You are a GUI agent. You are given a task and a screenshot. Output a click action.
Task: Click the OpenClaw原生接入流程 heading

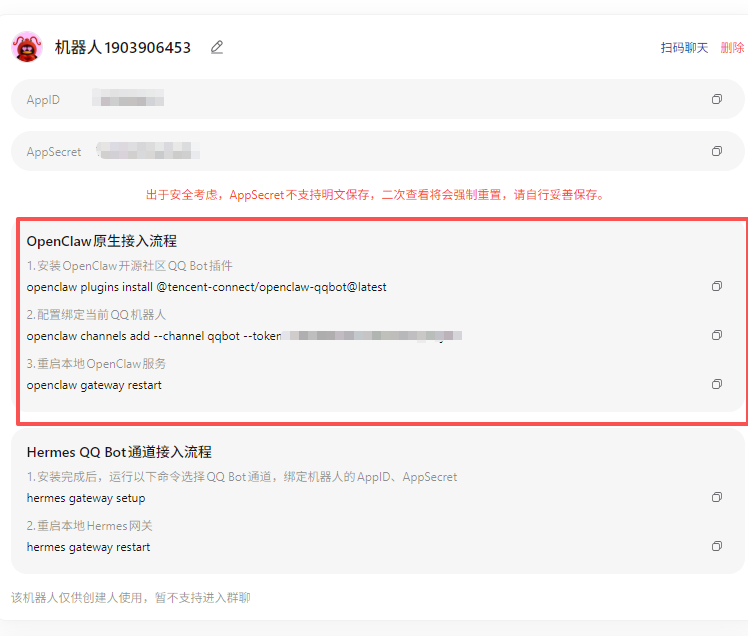tap(102, 241)
